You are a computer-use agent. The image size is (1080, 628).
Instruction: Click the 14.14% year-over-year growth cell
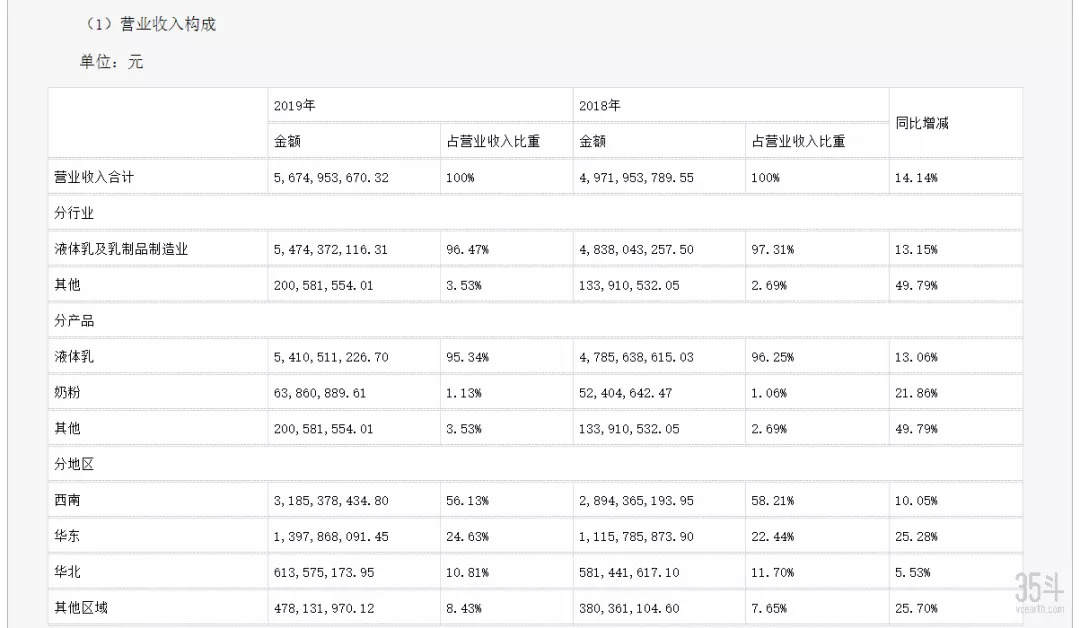[916, 177]
